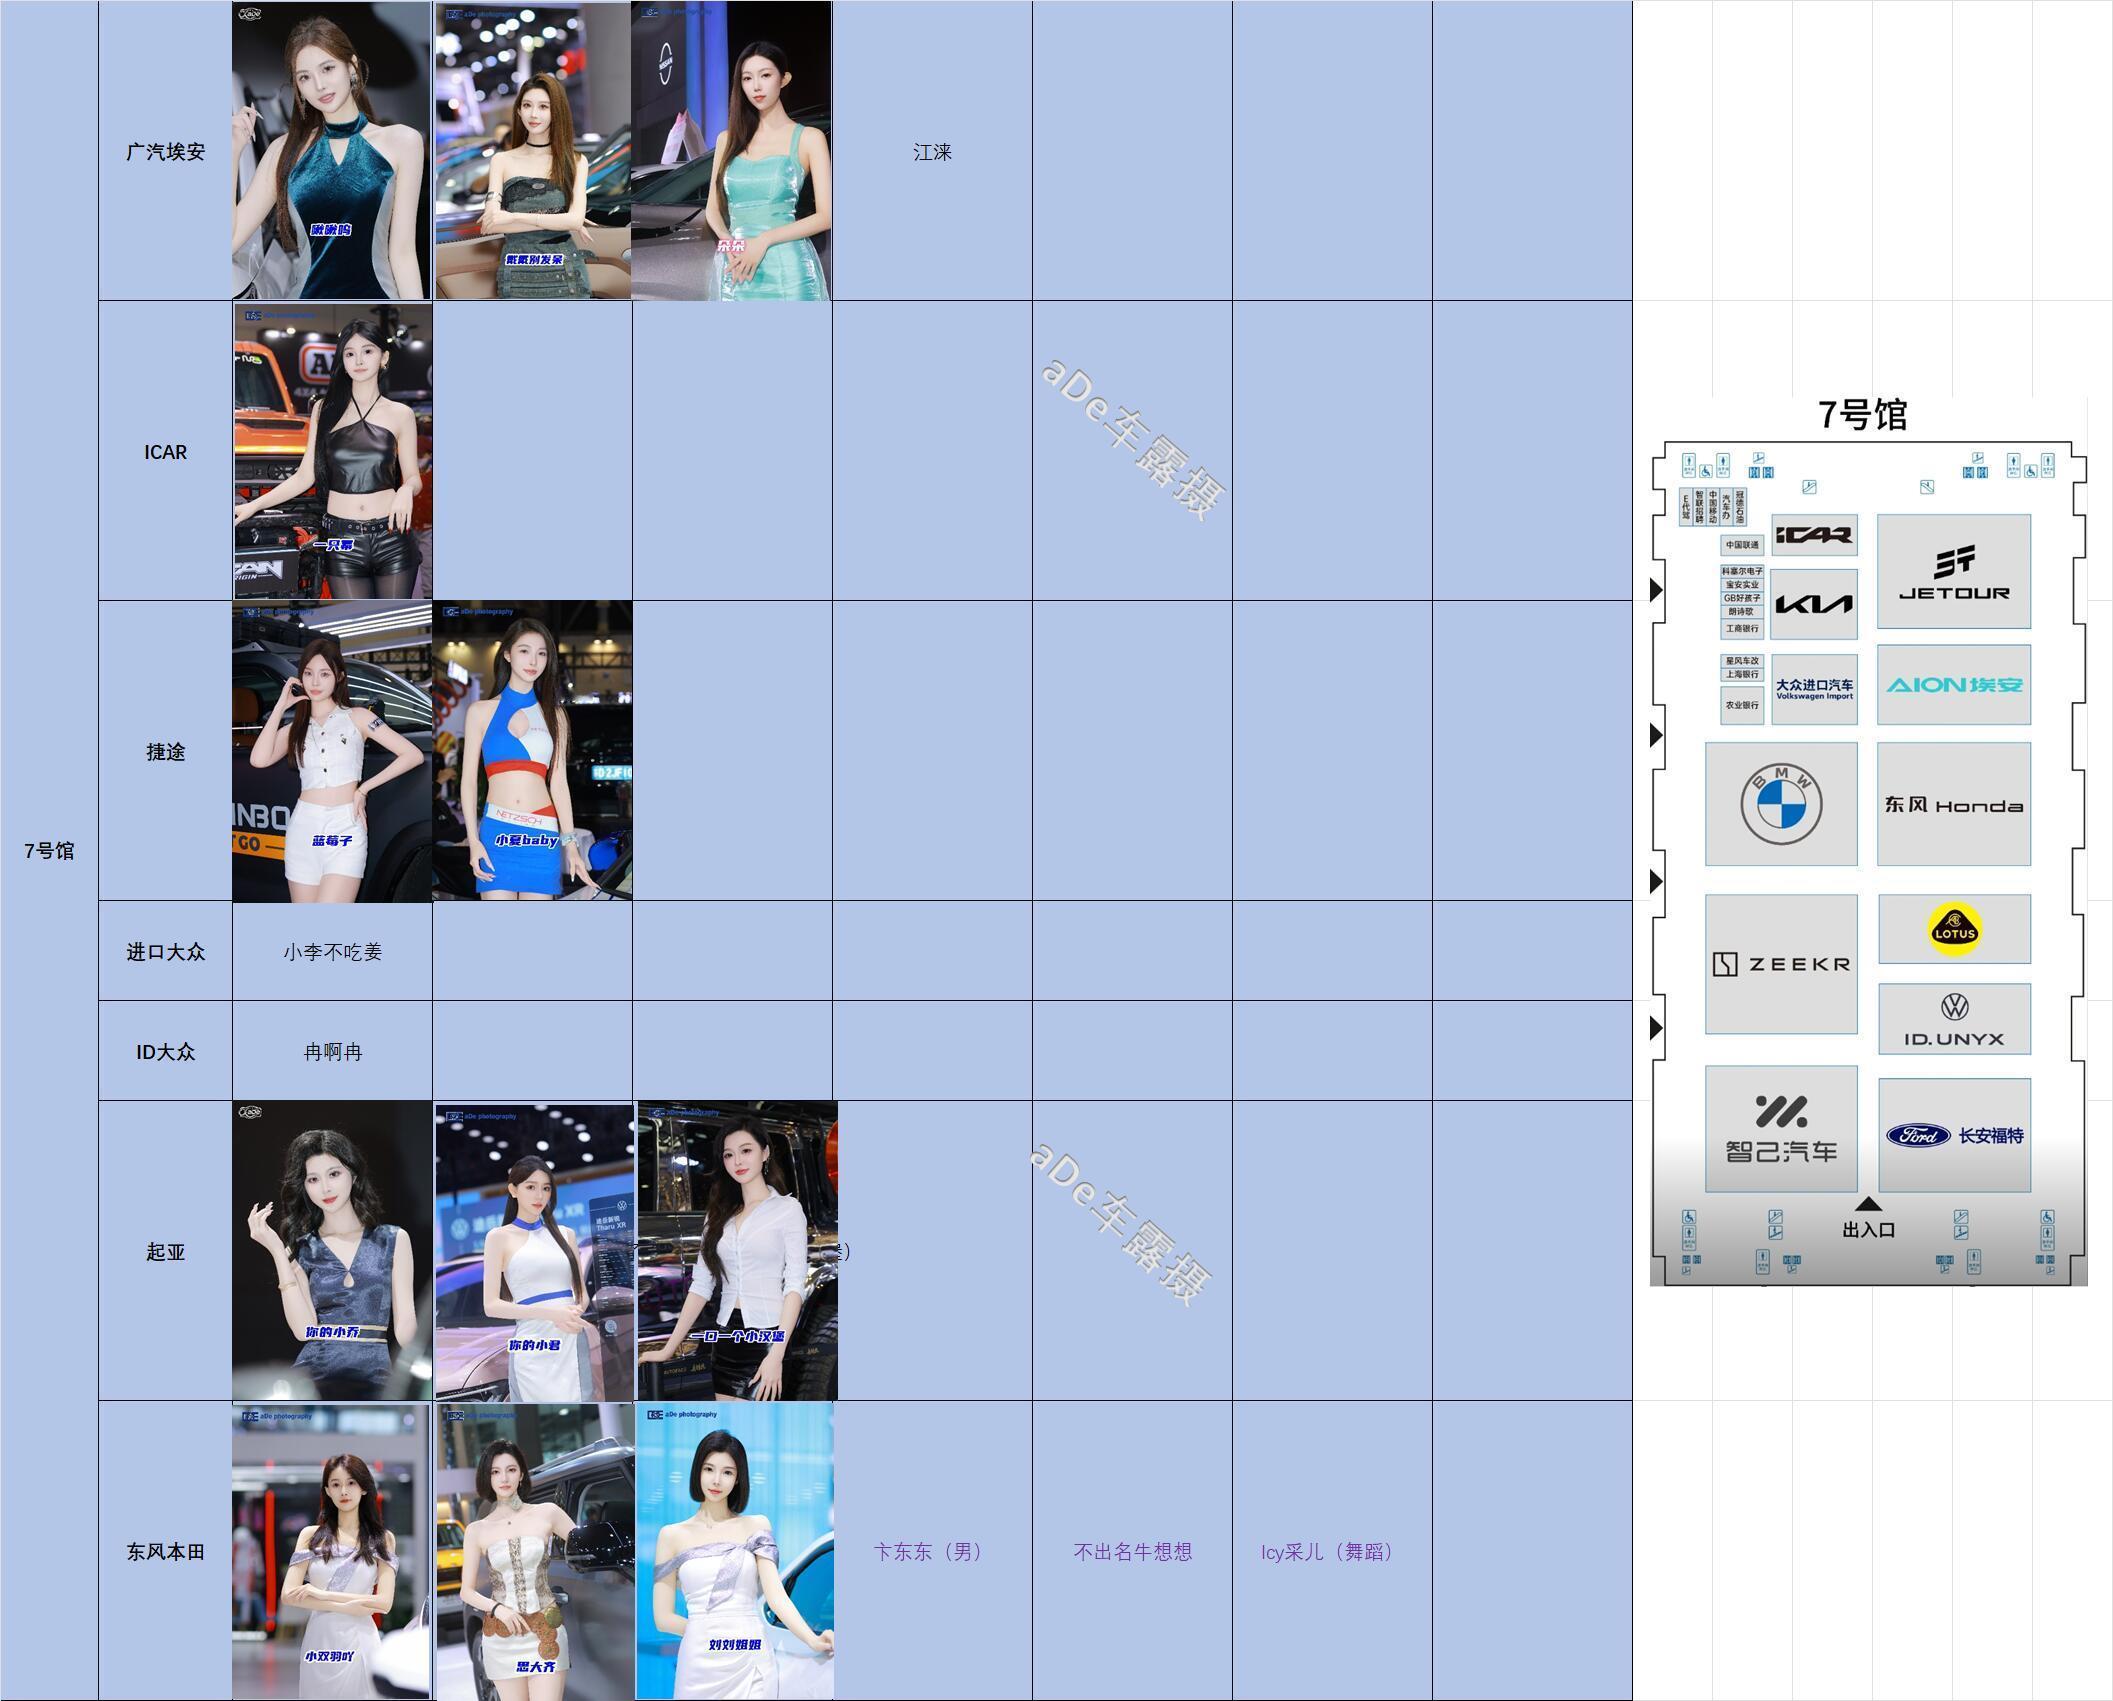Open the 刘刘姐姐 photo thumbnail

coord(735,1551)
